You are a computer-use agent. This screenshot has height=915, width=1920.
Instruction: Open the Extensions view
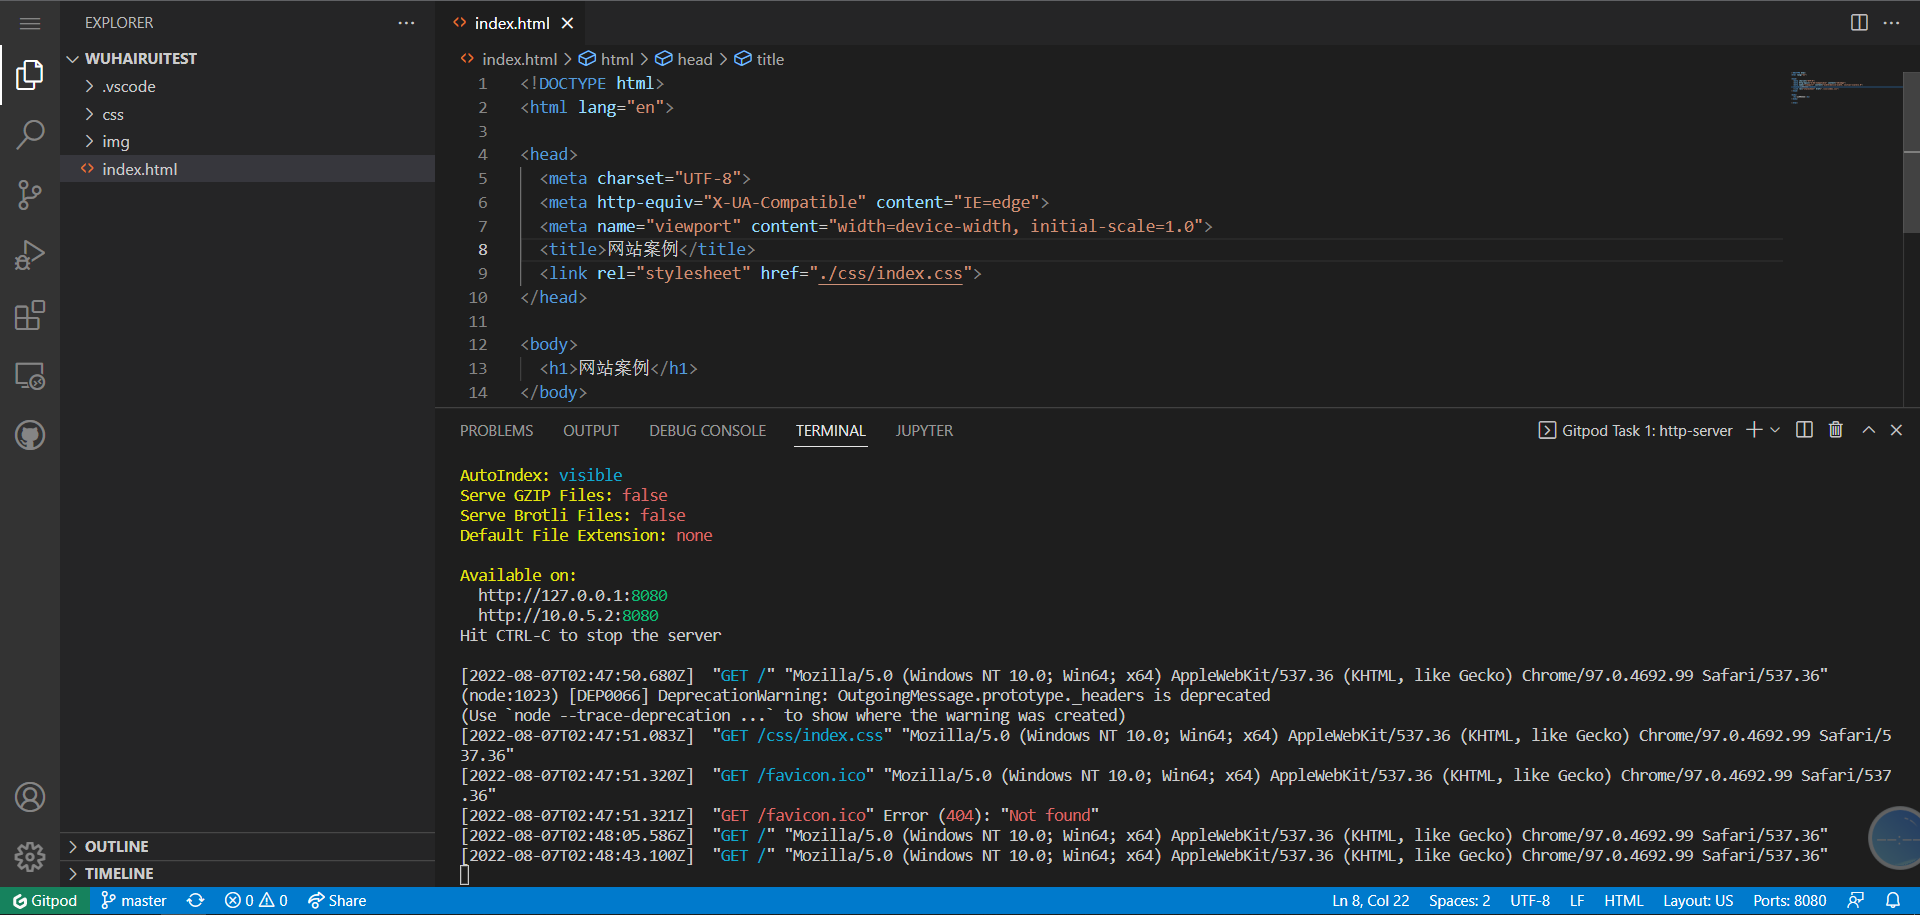(30, 316)
